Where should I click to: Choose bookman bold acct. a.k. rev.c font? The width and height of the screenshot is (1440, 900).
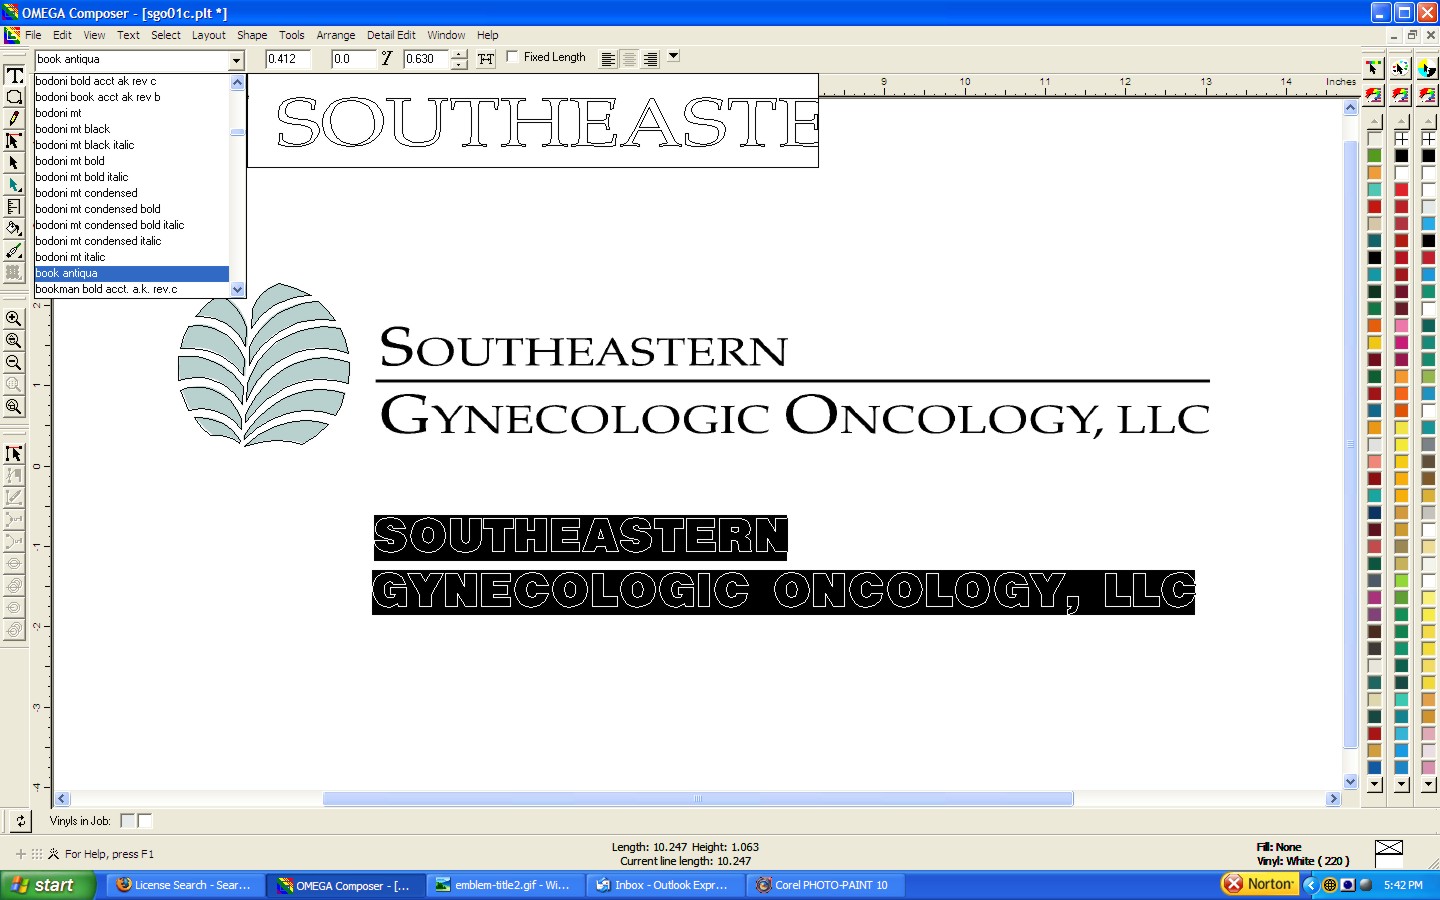[132, 289]
